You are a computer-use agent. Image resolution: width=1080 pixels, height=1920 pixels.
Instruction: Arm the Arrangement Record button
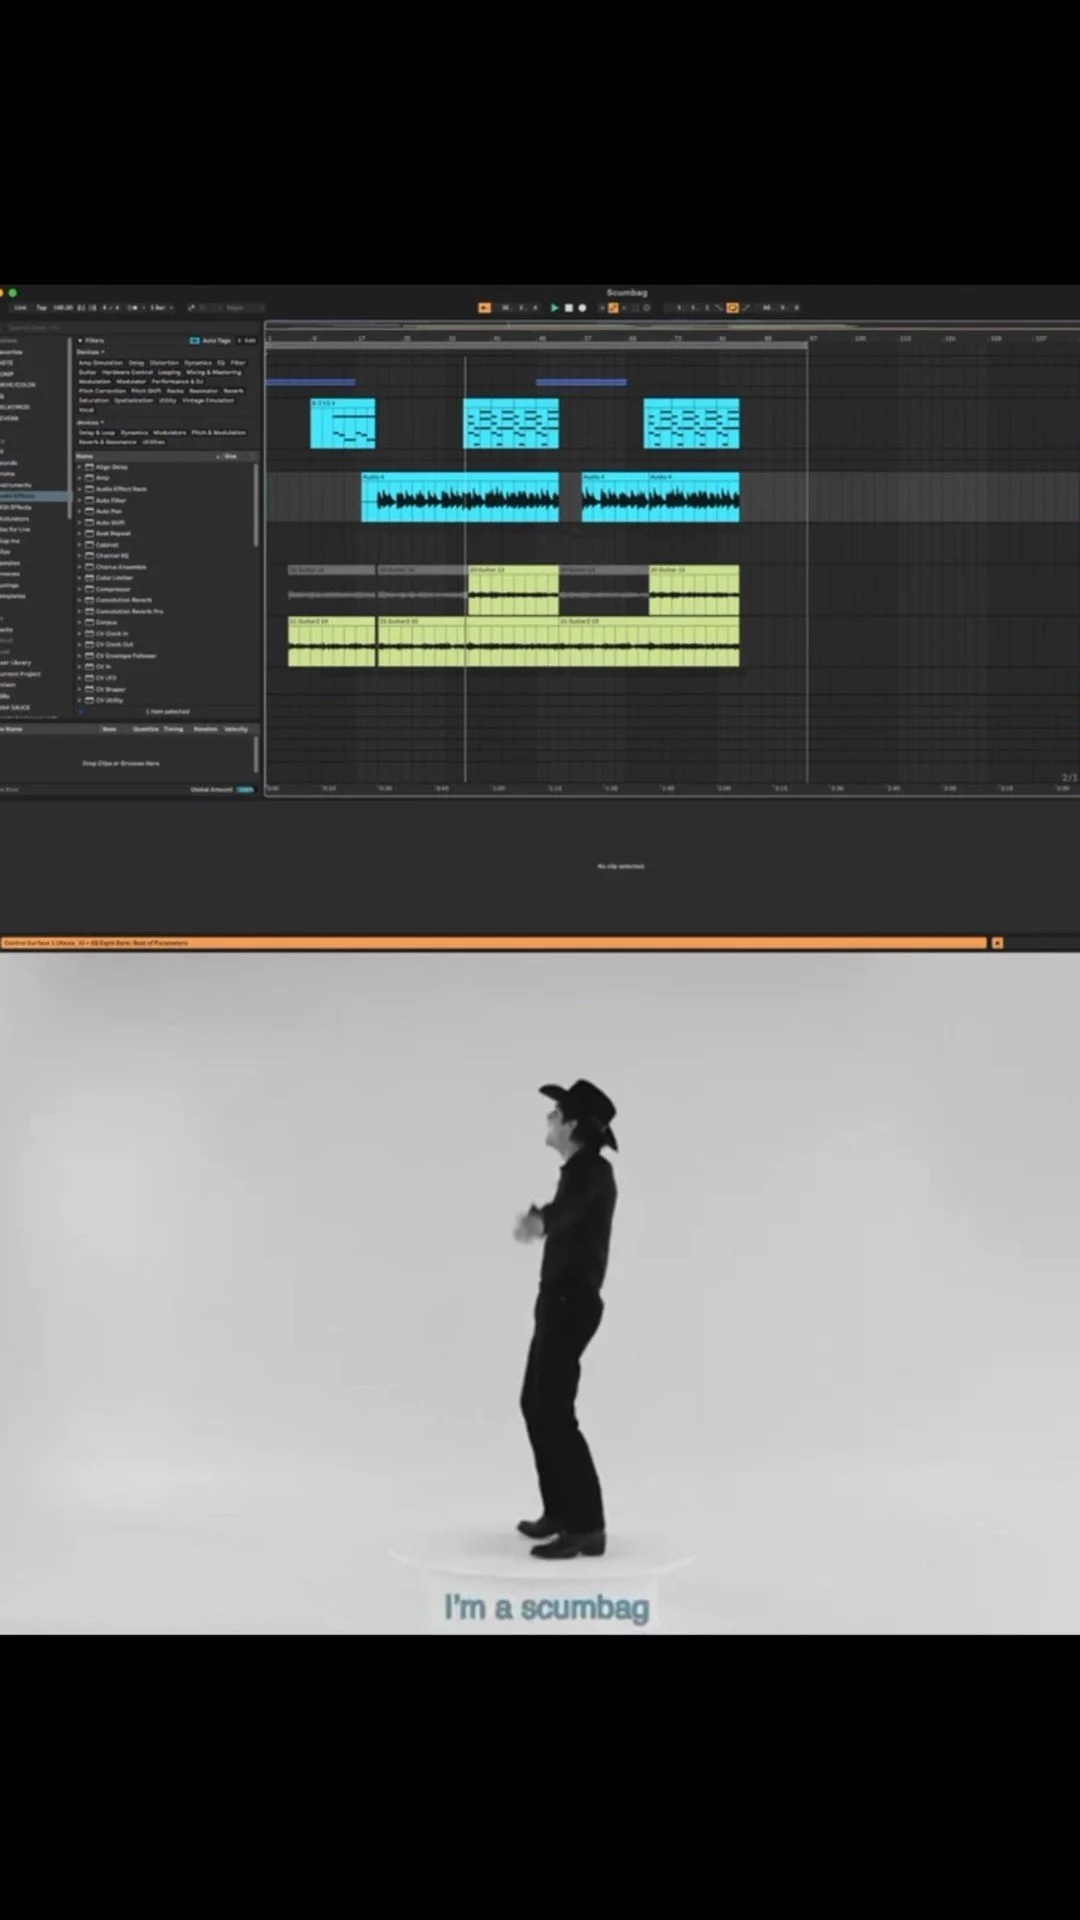[582, 308]
